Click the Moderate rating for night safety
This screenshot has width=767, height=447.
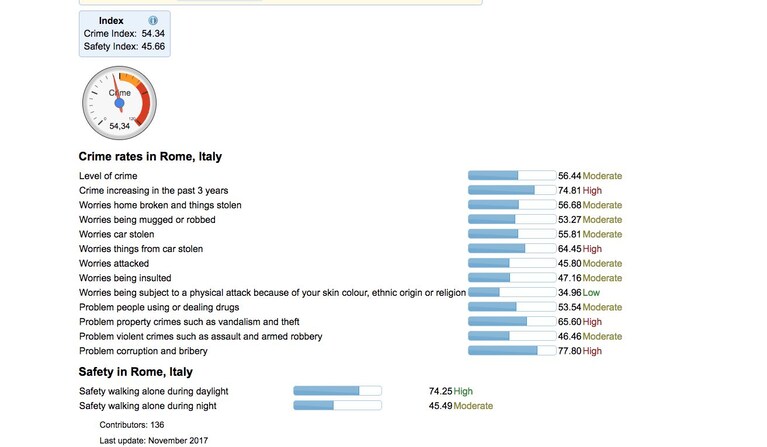473,405
